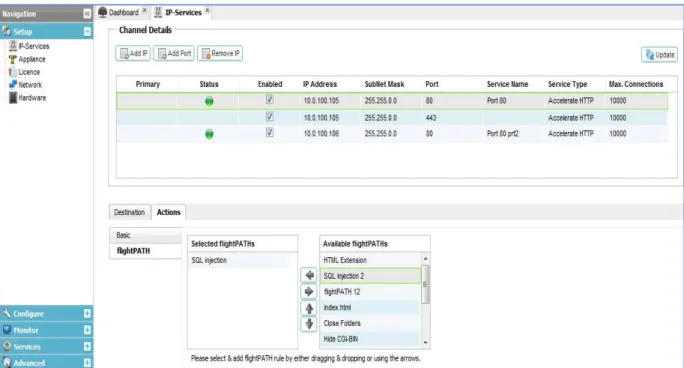Viewport: 684px width, 368px height.
Task: Toggle Enabled checkbox for Port 80 row
Action: click(x=270, y=99)
